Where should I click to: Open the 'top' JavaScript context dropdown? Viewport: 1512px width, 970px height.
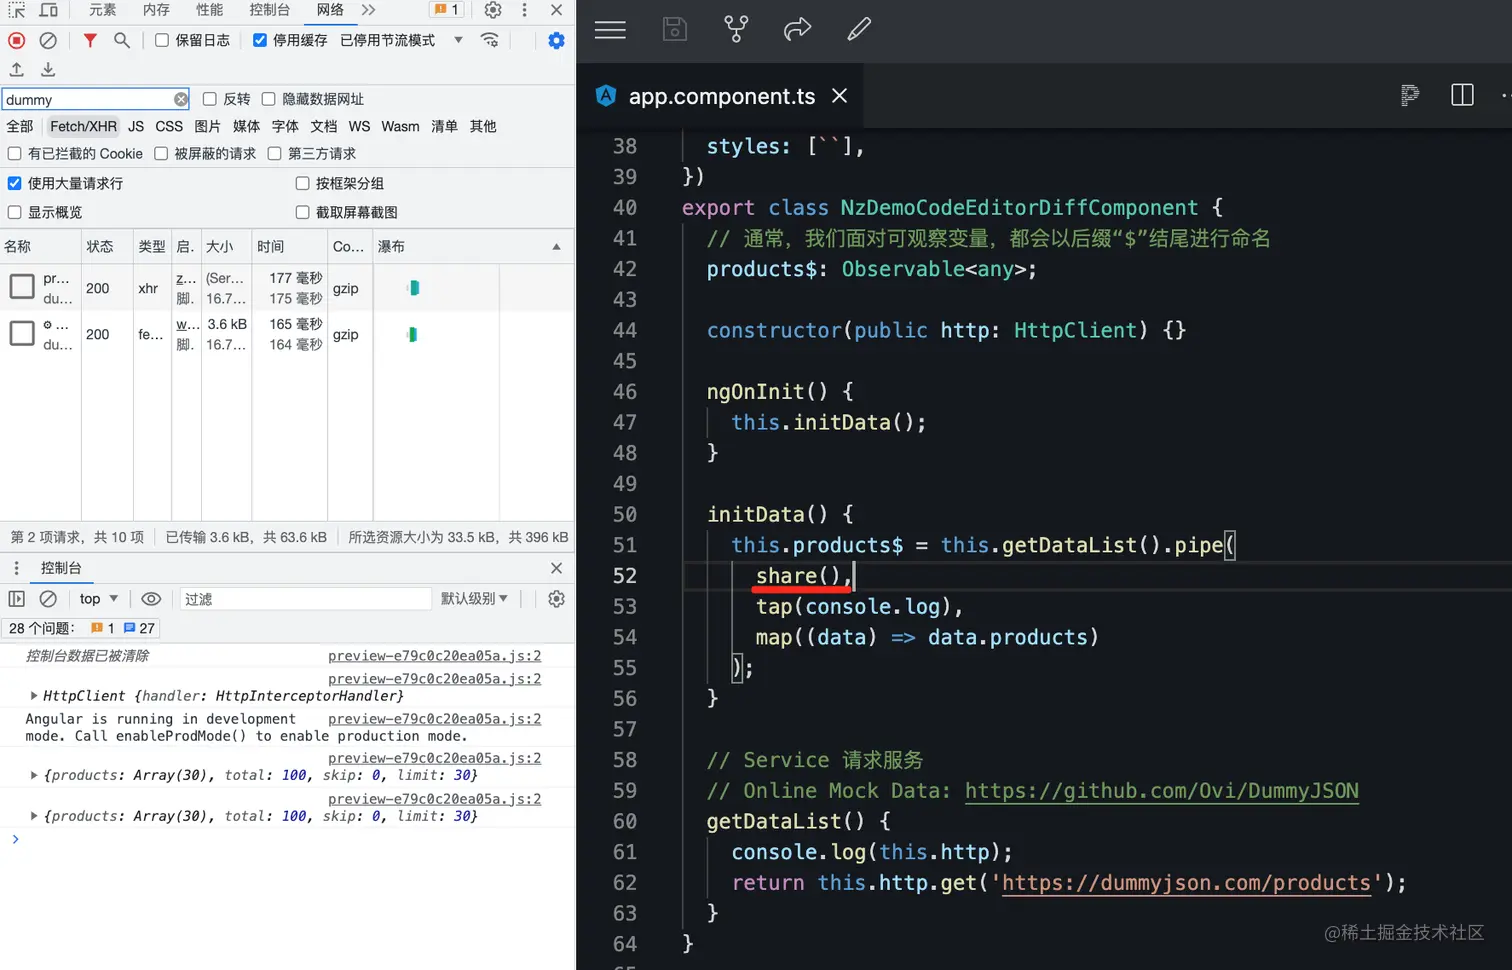tap(99, 599)
